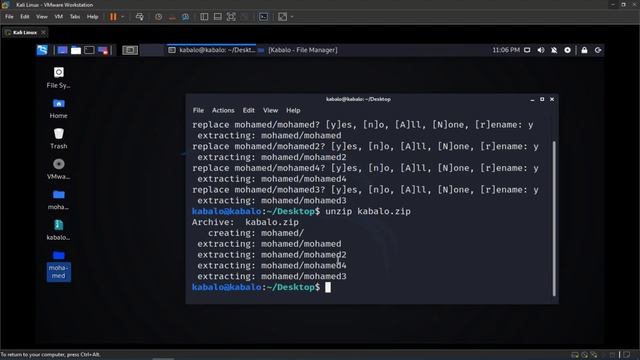Lock the screen with padlock icon

584,50
